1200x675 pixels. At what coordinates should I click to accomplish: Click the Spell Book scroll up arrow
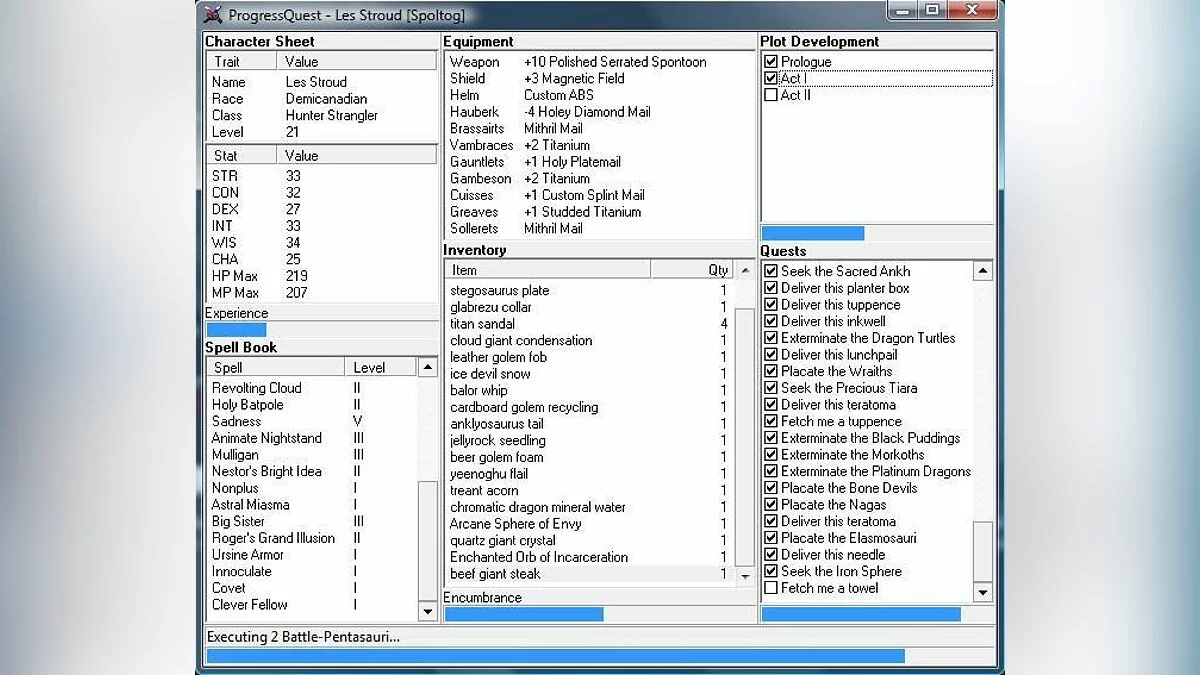428,368
